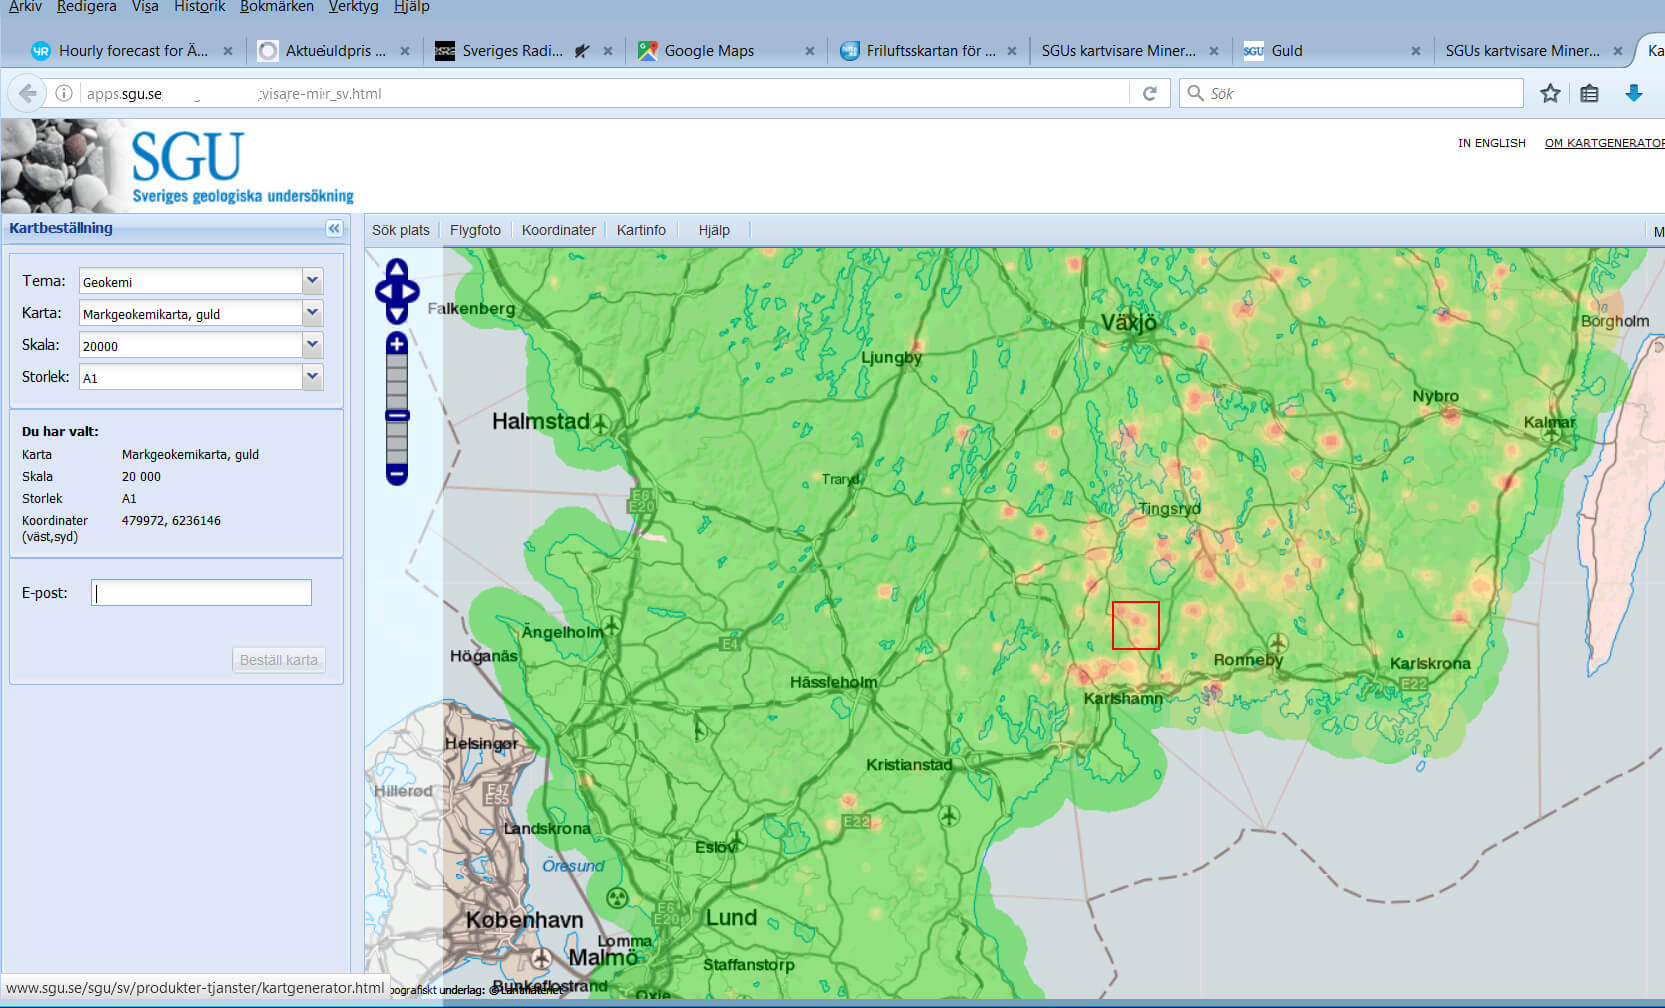Image resolution: width=1665 pixels, height=1008 pixels.
Task: Open the Skala dropdown
Action: [312, 345]
